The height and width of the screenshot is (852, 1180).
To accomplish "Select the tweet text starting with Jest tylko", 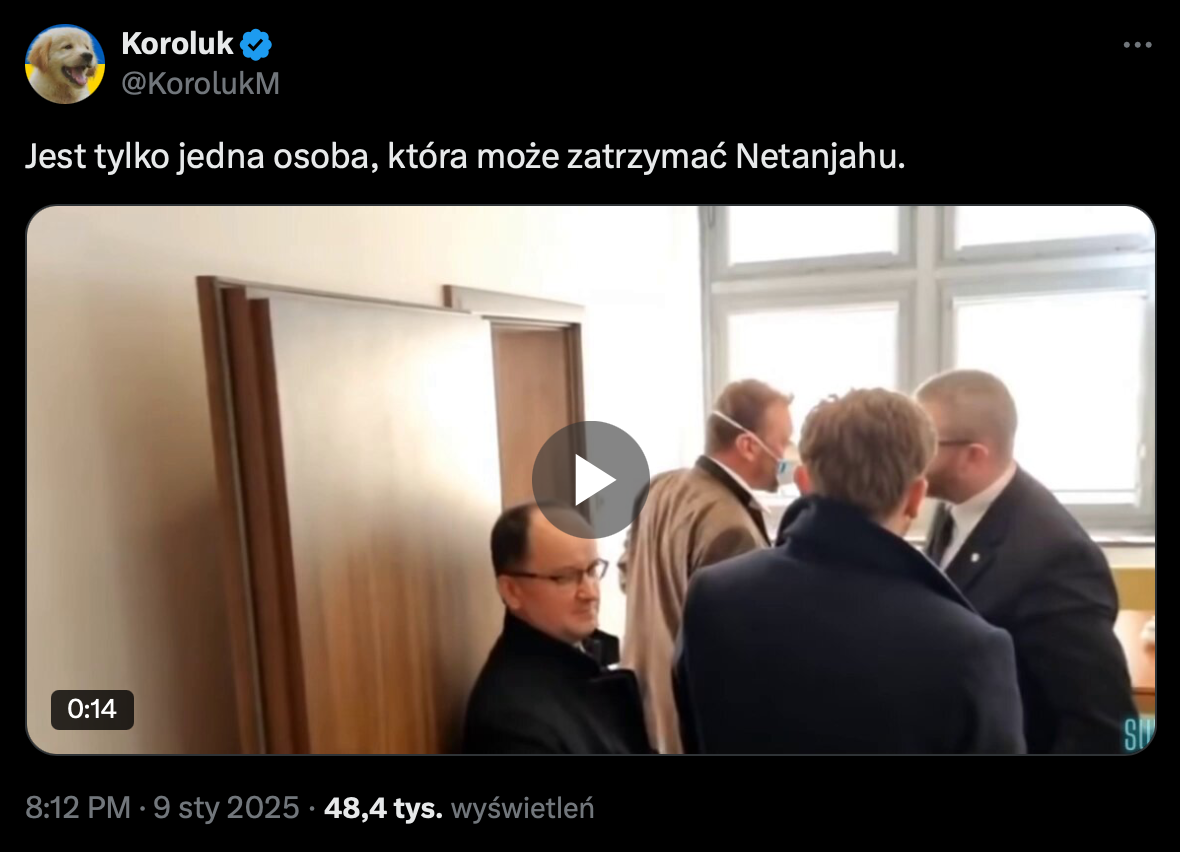I will (465, 157).
